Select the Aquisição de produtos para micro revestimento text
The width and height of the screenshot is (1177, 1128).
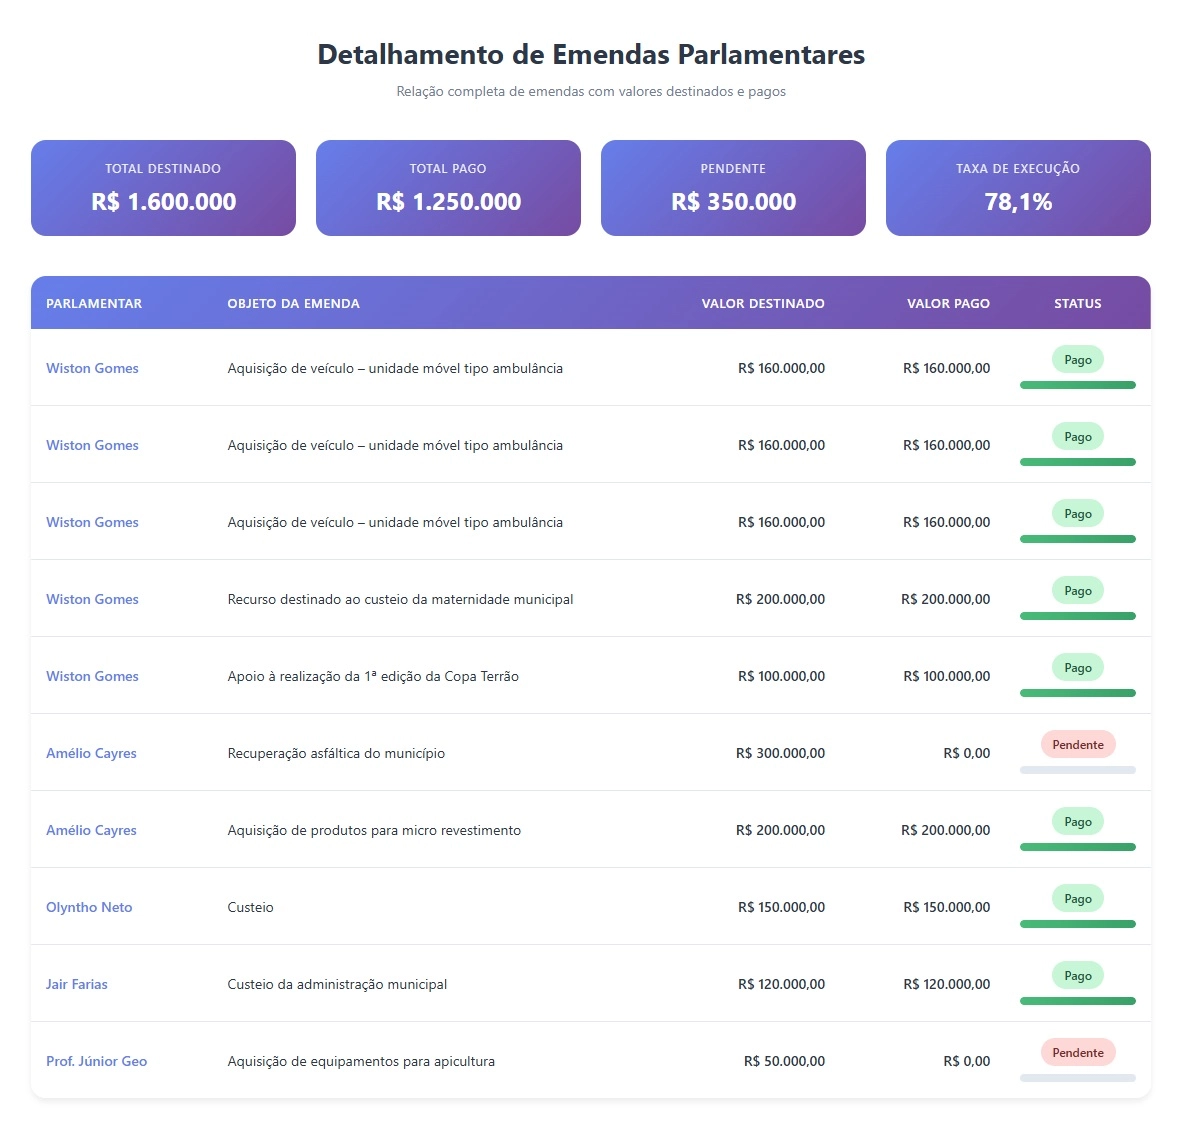pyautogui.click(x=374, y=830)
